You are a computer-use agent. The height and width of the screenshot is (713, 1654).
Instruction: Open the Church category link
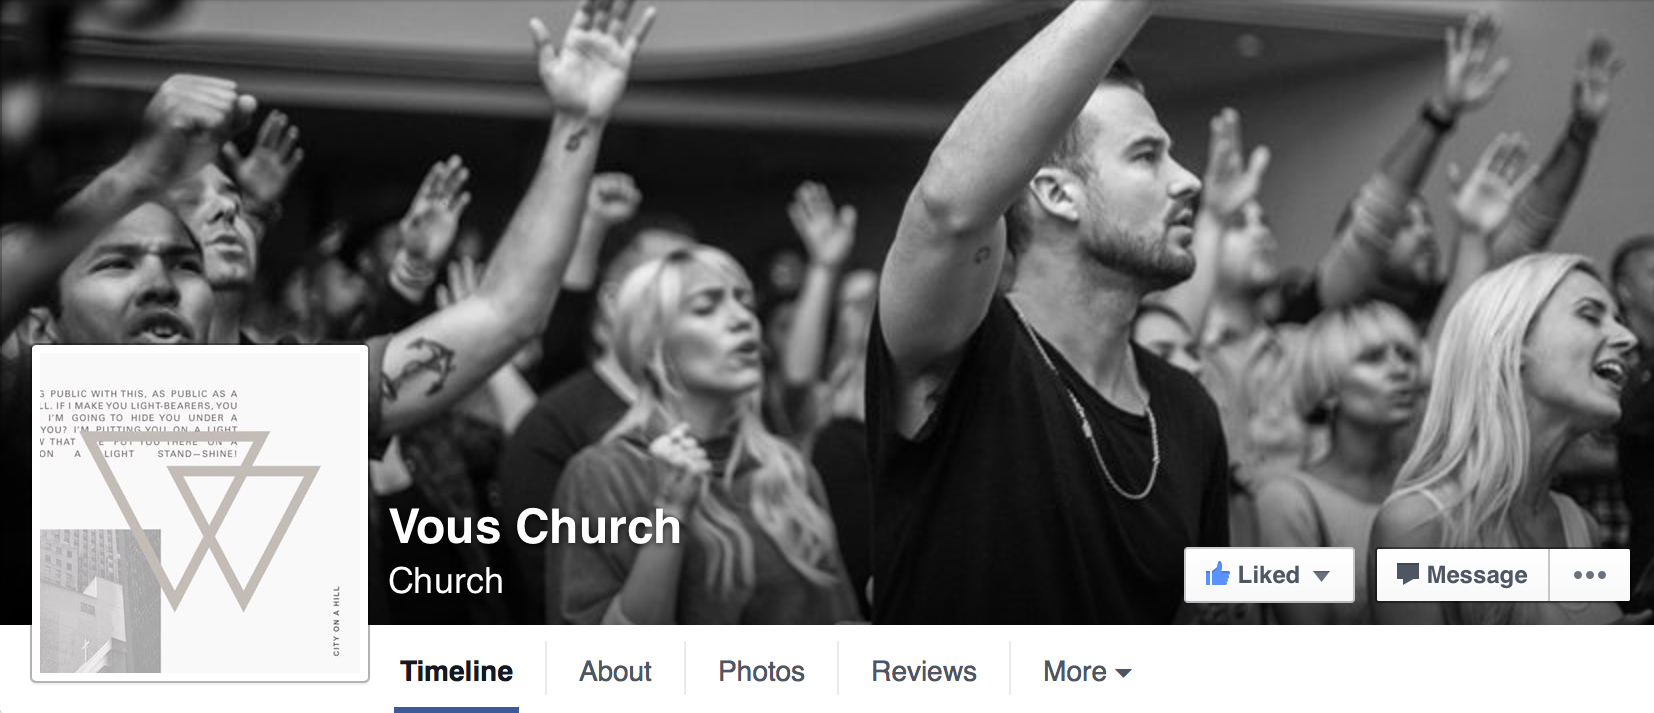pos(446,581)
